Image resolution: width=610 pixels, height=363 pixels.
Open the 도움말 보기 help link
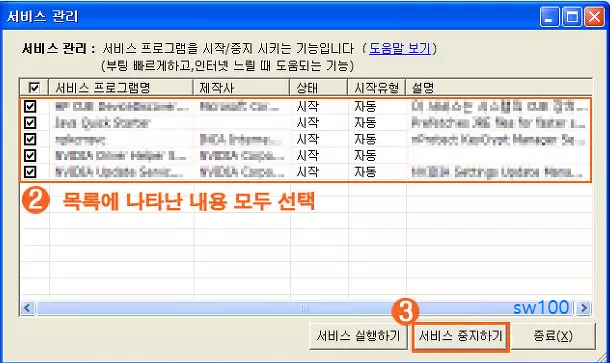click(400, 49)
